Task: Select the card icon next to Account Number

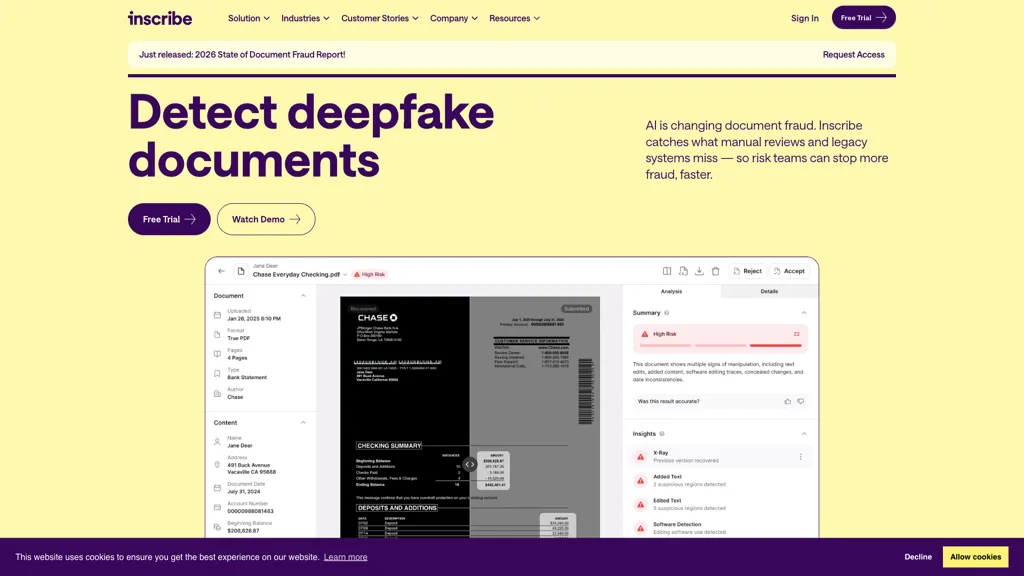Action: coord(217,507)
